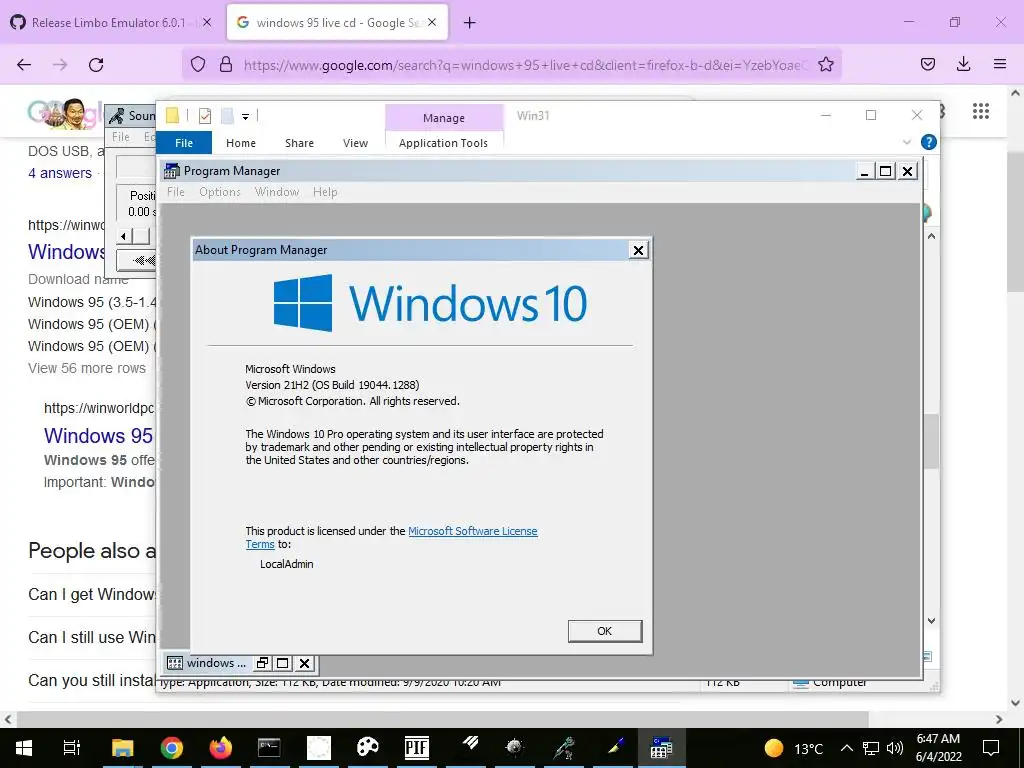The width and height of the screenshot is (1024, 768).
Task: Open Program Manager taskbar icon
Action: coord(661,748)
